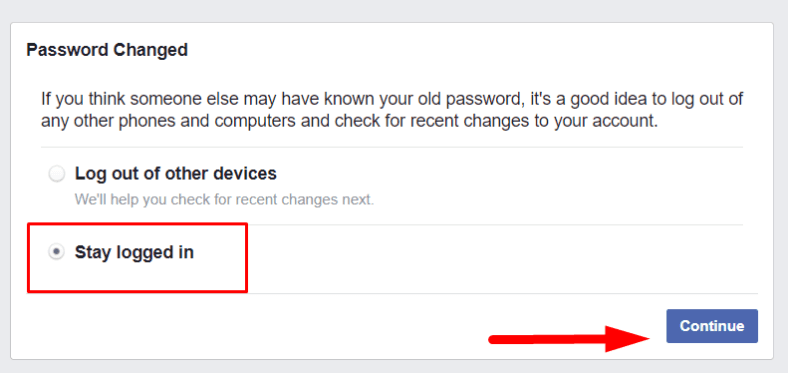Click the divider line above Log out option
Image resolution: width=788 pixels, height=373 pixels.
(392, 147)
